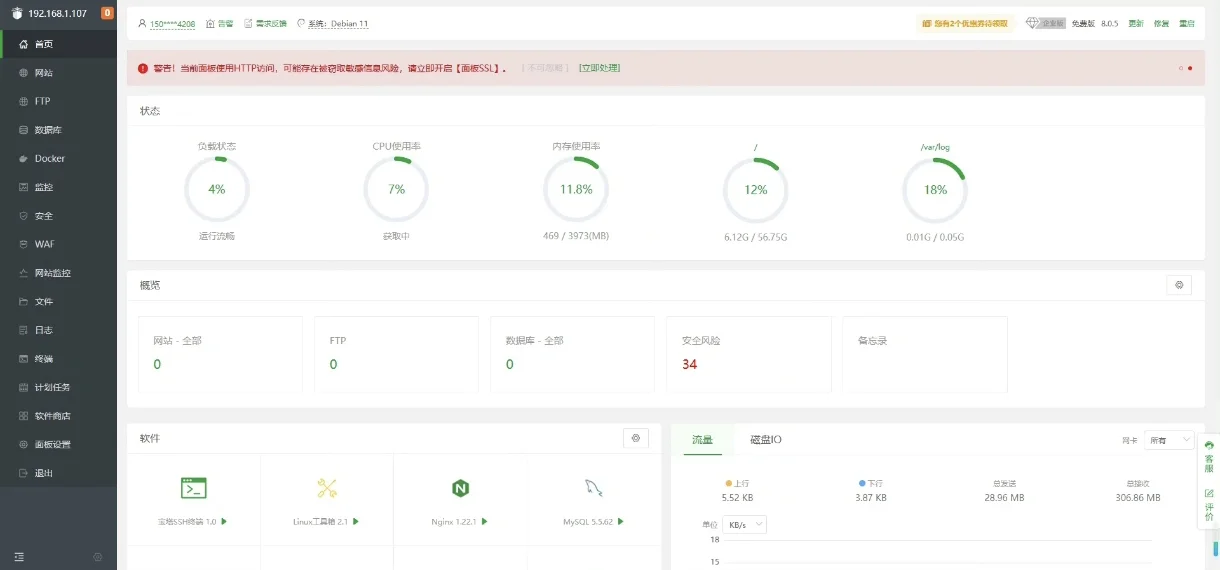Click the page vertical scrollbar thumb

click(1216, 548)
